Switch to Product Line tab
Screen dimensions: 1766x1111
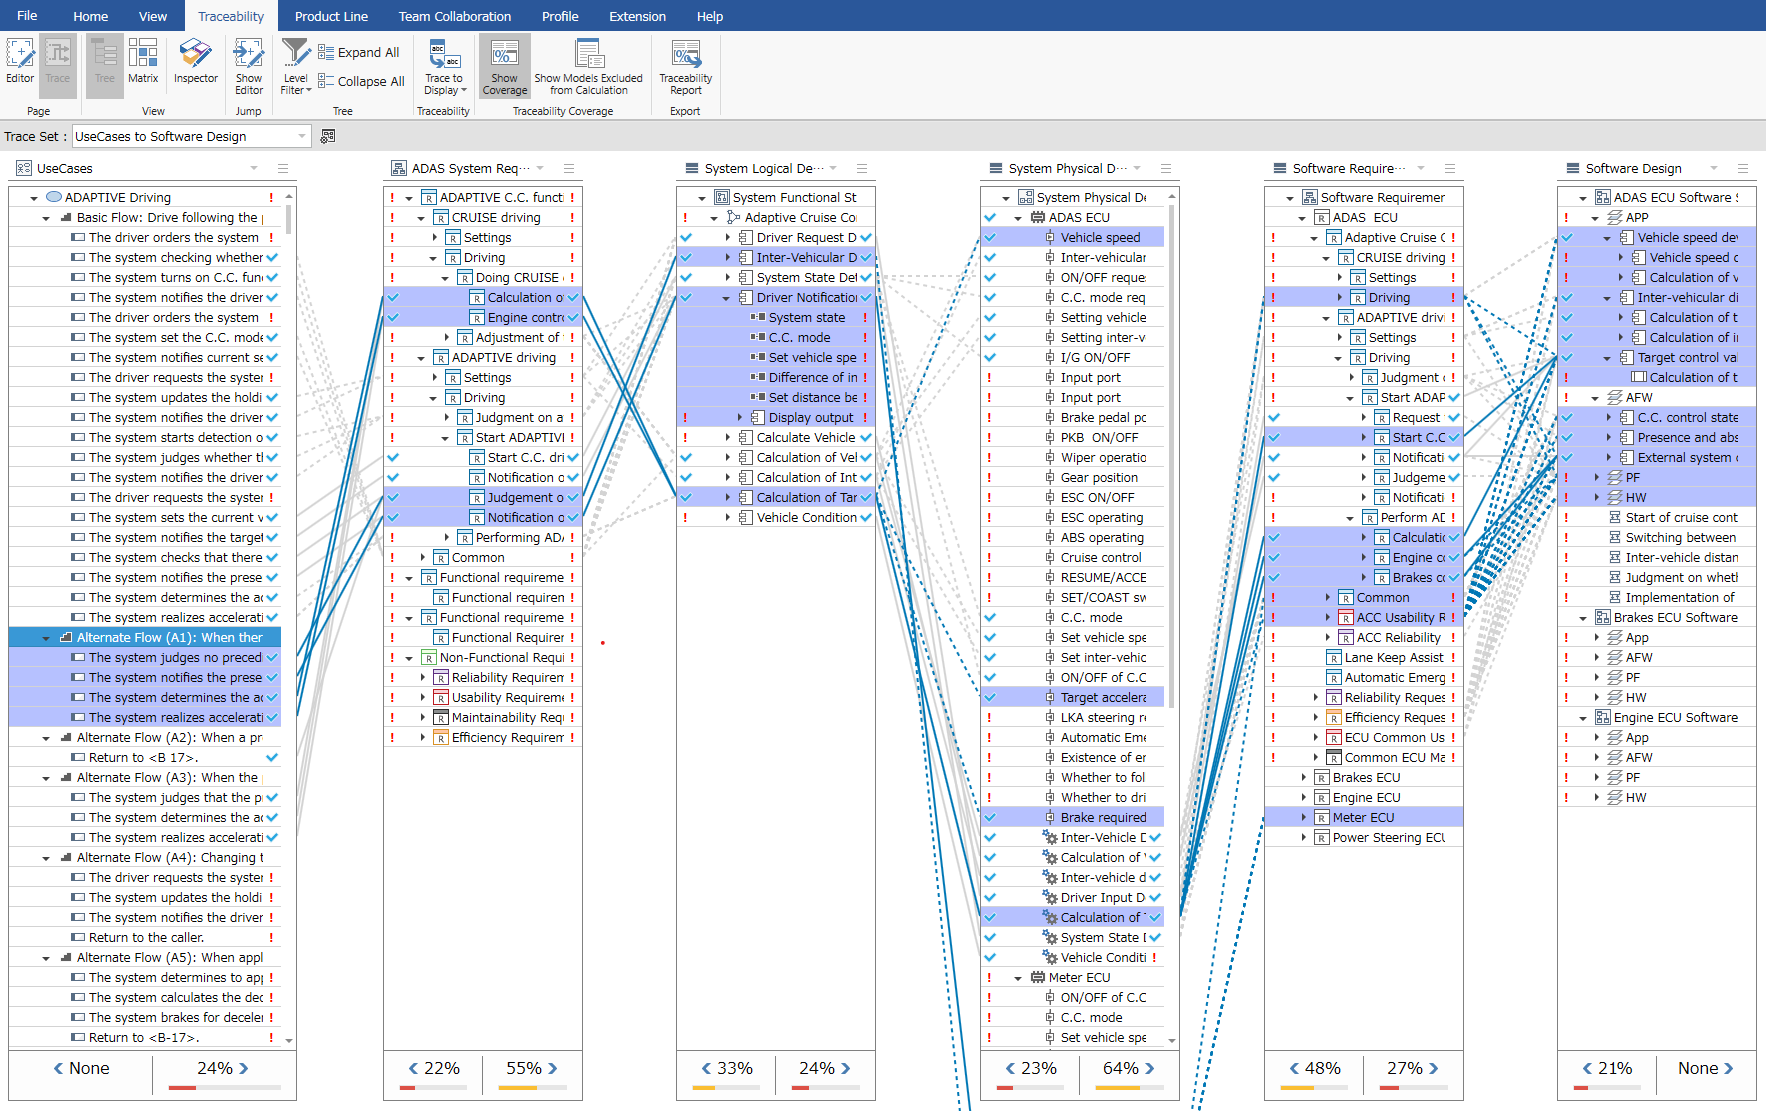(331, 16)
